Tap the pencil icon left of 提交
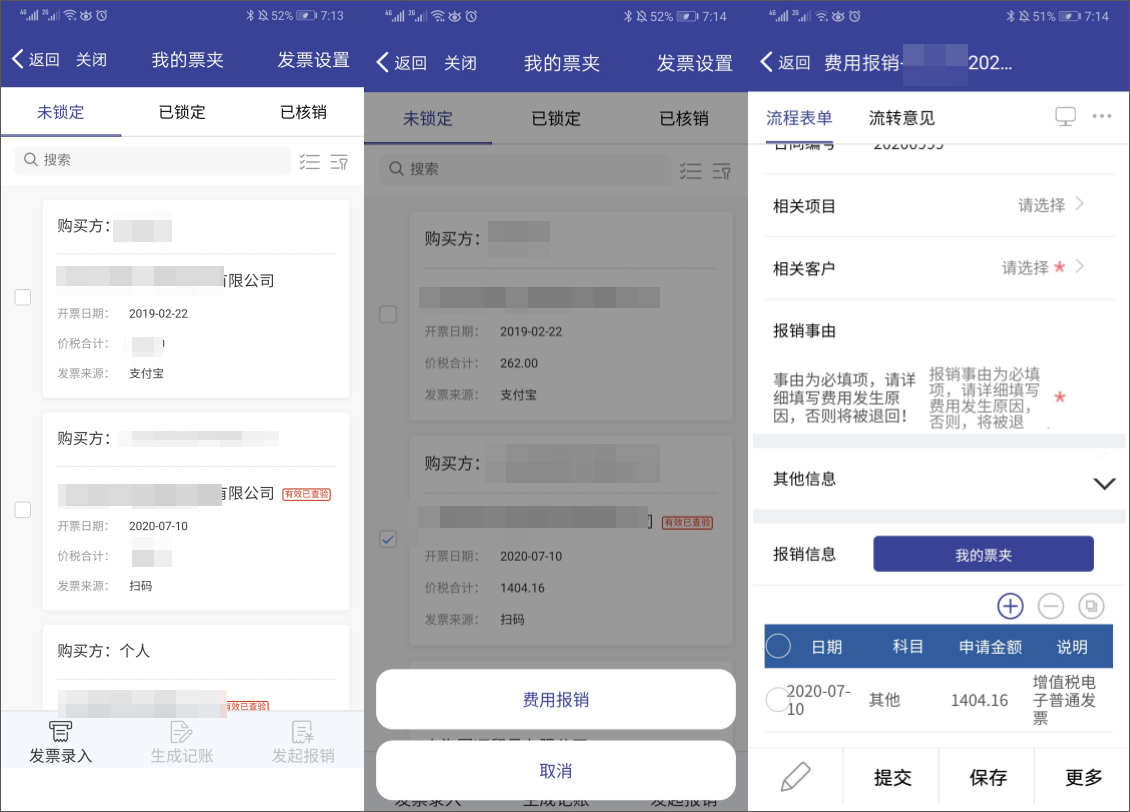 (795, 777)
